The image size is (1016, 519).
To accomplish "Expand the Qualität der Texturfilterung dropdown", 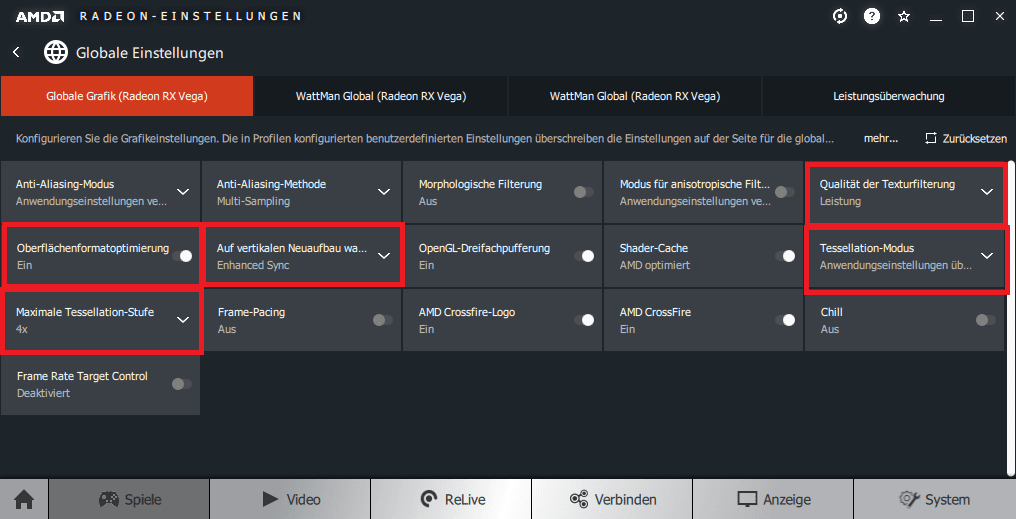I will pyautogui.click(x=987, y=192).
